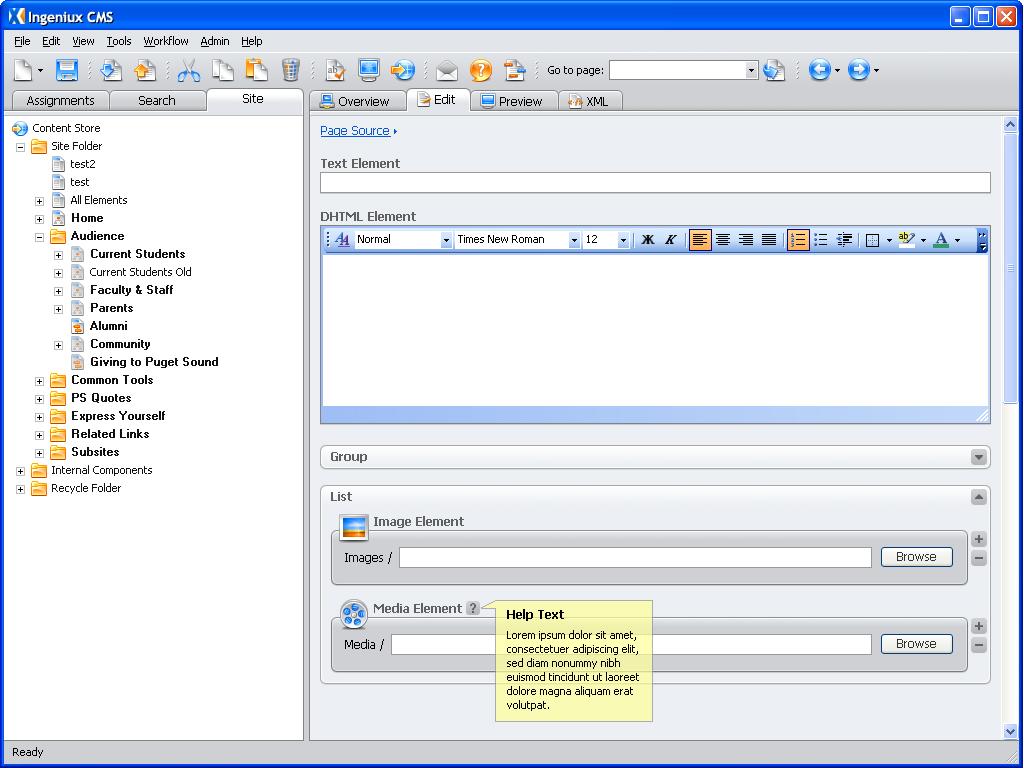Click the font color A icon

(941, 240)
